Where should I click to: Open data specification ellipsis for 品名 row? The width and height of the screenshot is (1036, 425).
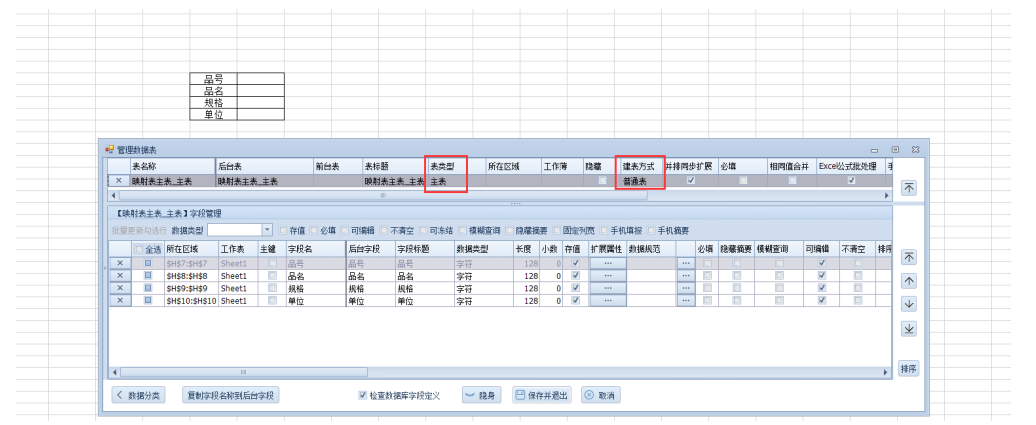click(685, 276)
